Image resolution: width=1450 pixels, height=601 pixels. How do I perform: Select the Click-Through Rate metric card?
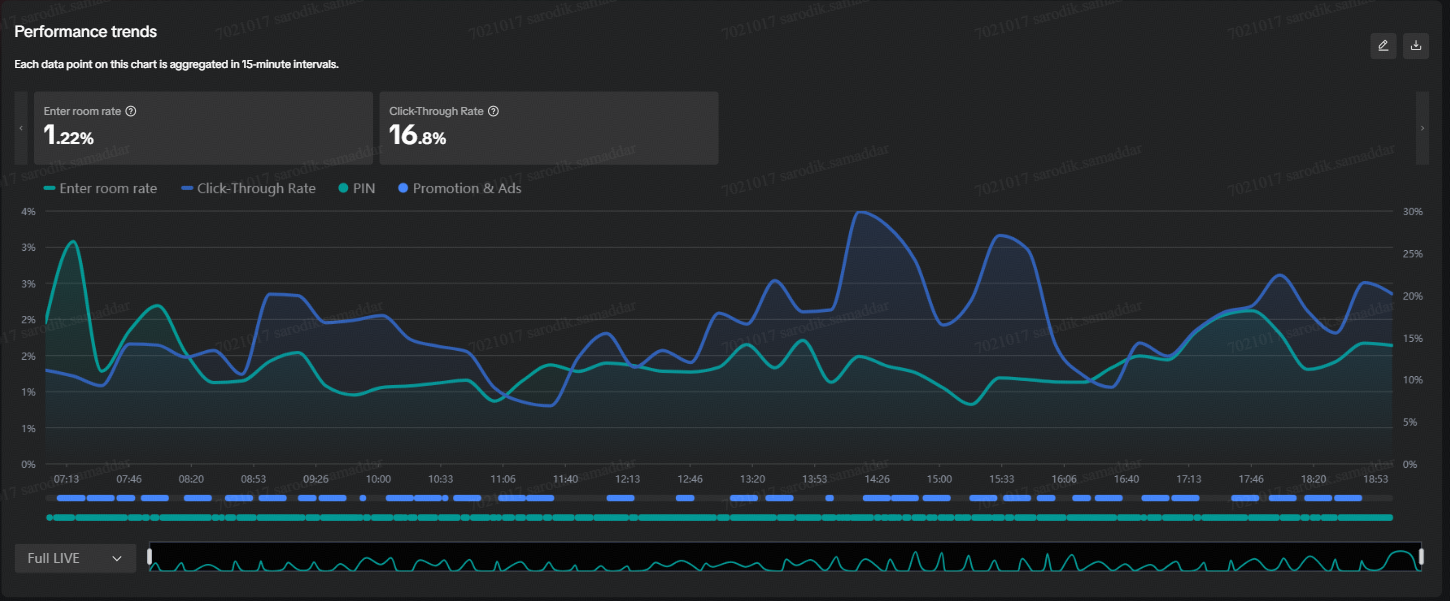point(548,128)
